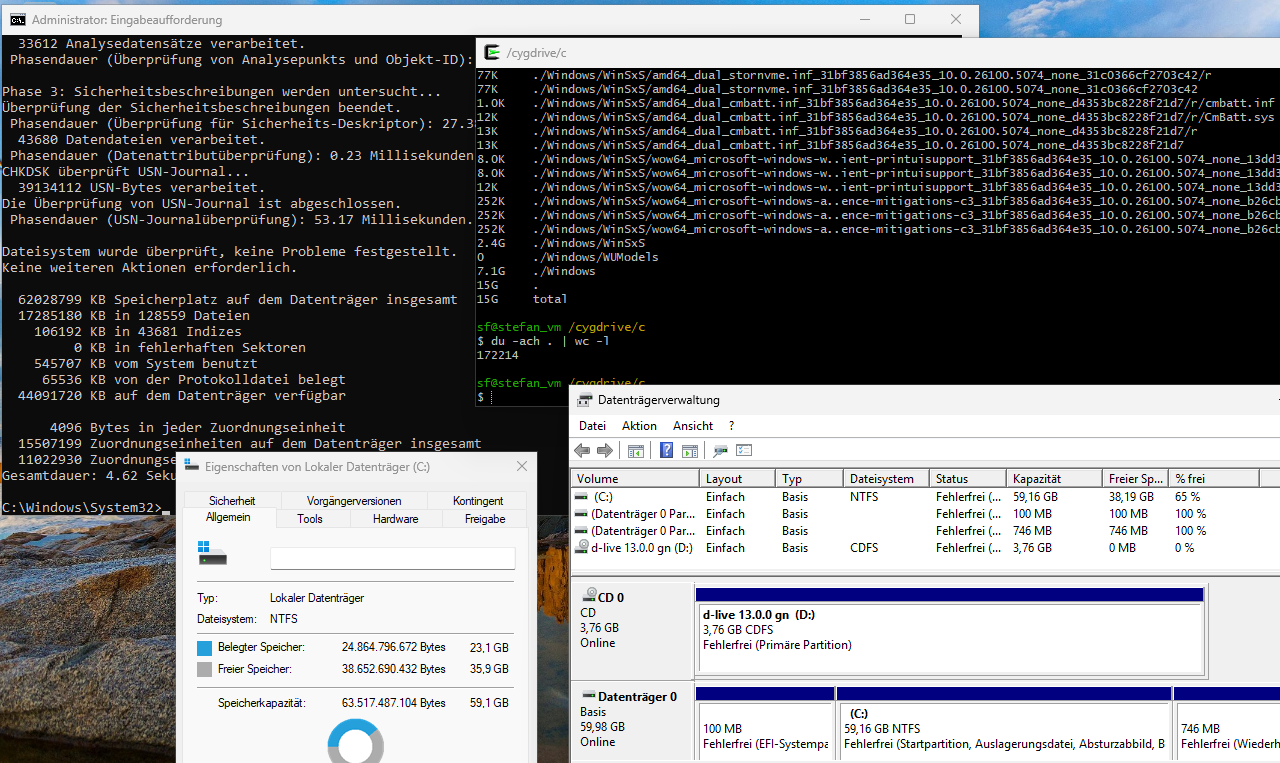Screen dimensions: 1280x763
Task: Toggle the action pane toolbar icon
Action: pyautogui.click(x=690, y=451)
